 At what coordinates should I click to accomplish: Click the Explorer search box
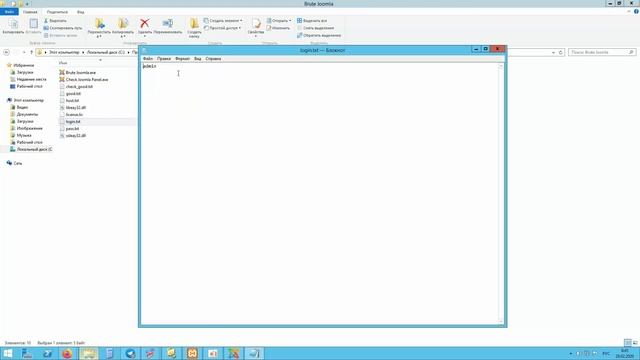click(x=602, y=52)
